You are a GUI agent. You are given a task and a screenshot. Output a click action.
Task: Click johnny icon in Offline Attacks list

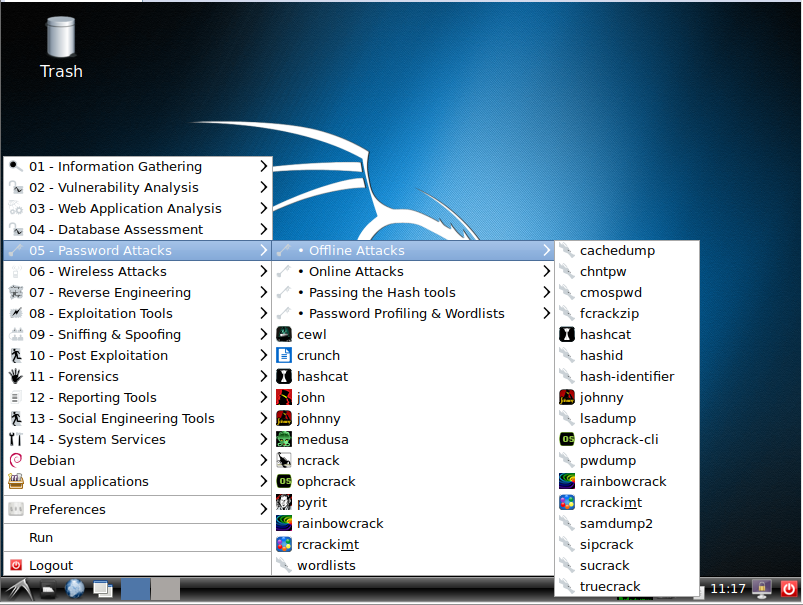click(x=567, y=398)
